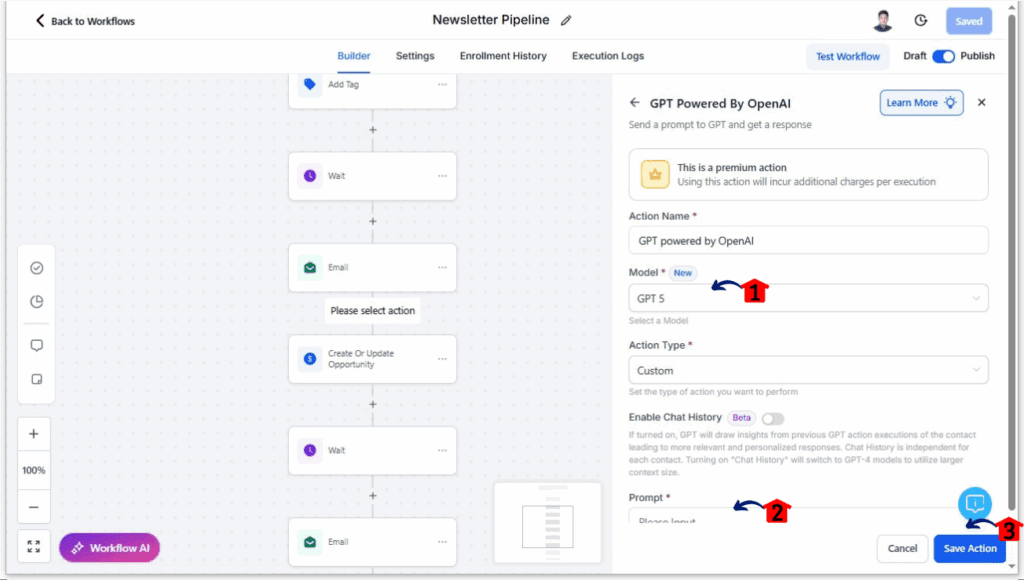Click the canvas minimap thumbnail
This screenshot has height=581, width=1024.
pyautogui.click(x=547, y=522)
